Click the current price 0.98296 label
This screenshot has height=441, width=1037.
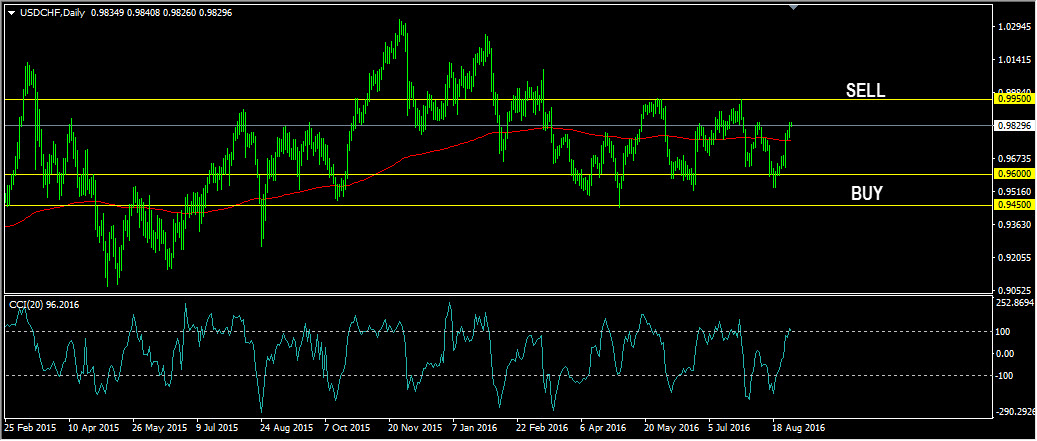click(1014, 126)
